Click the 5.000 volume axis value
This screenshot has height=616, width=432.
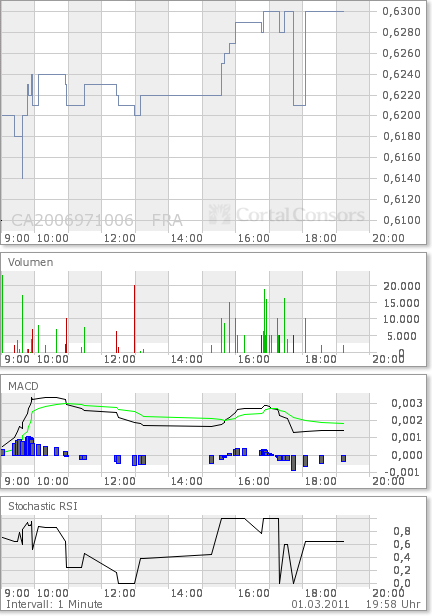402,336
